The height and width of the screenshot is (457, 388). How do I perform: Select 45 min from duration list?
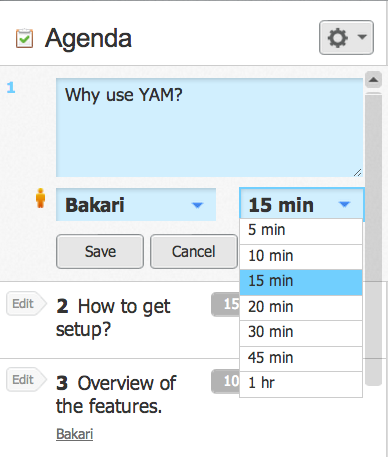click(301, 359)
